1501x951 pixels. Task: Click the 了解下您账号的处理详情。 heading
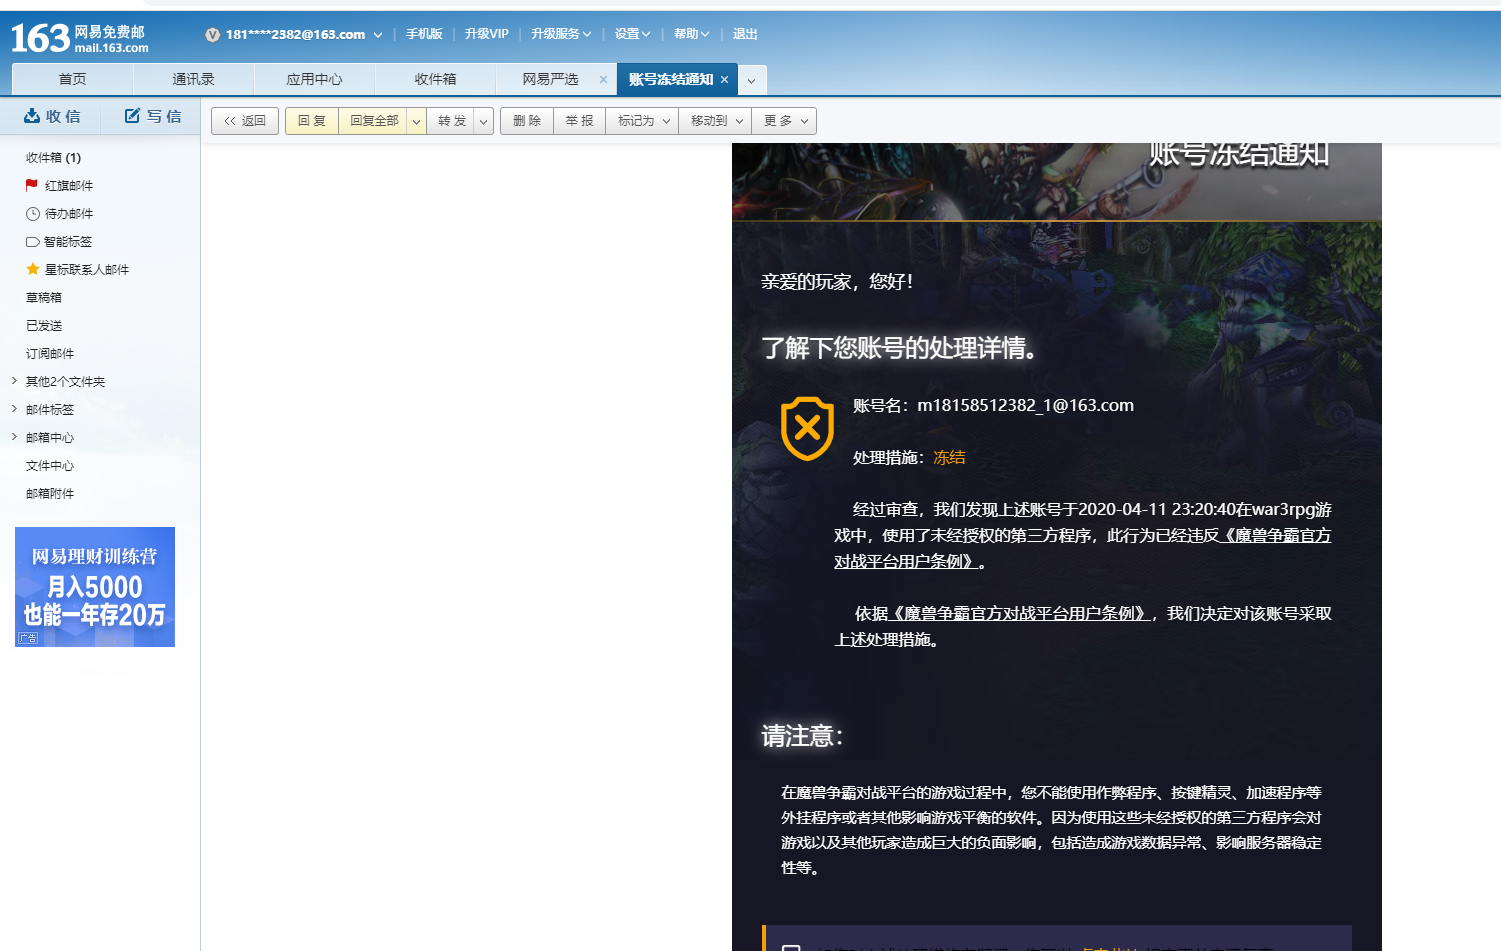[x=899, y=348]
